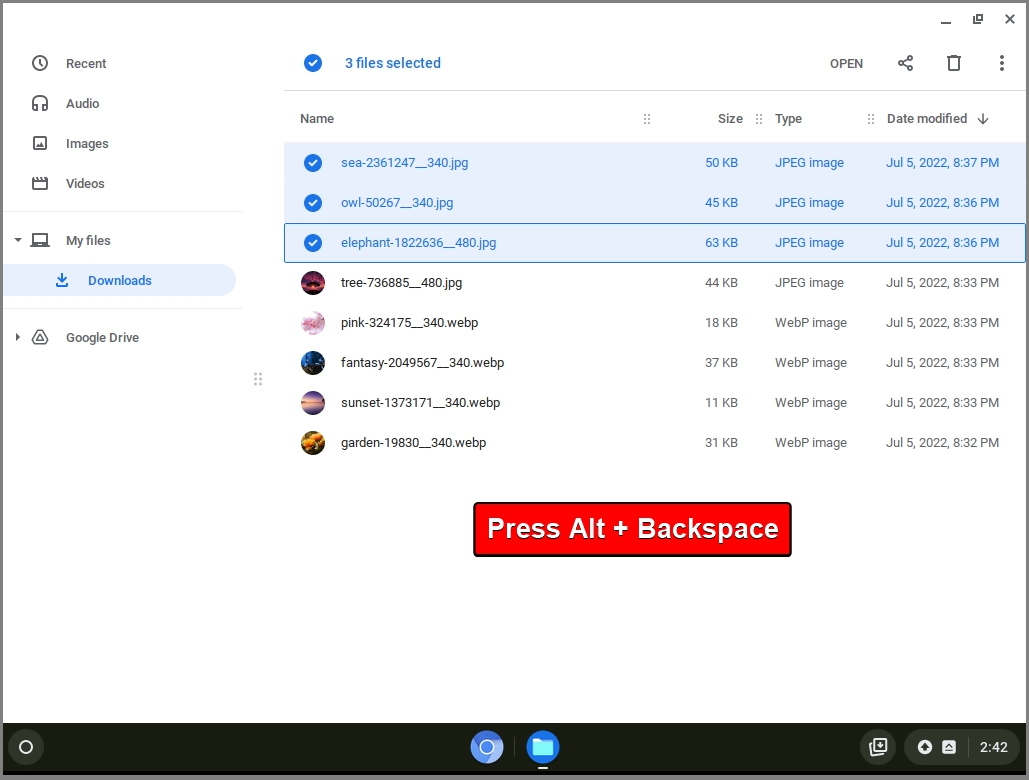Expand the Google Drive tree item

(x=17, y=337)
